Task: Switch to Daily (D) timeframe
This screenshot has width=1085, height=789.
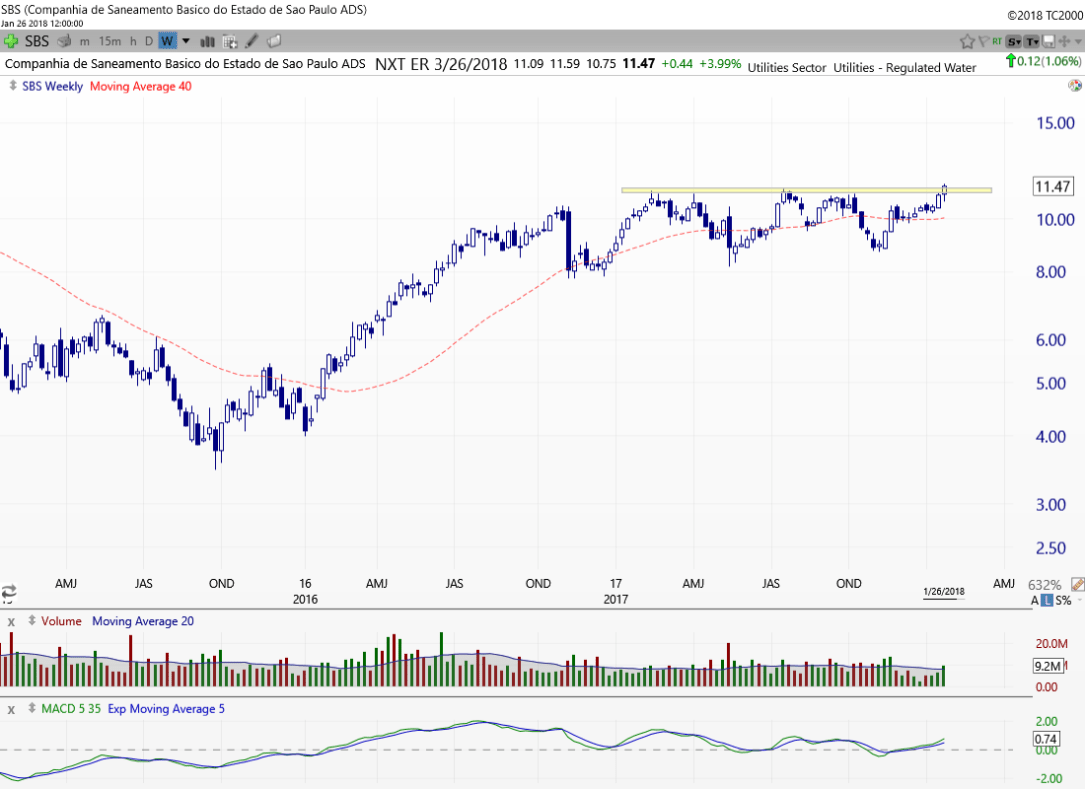Action: (148, 41)
